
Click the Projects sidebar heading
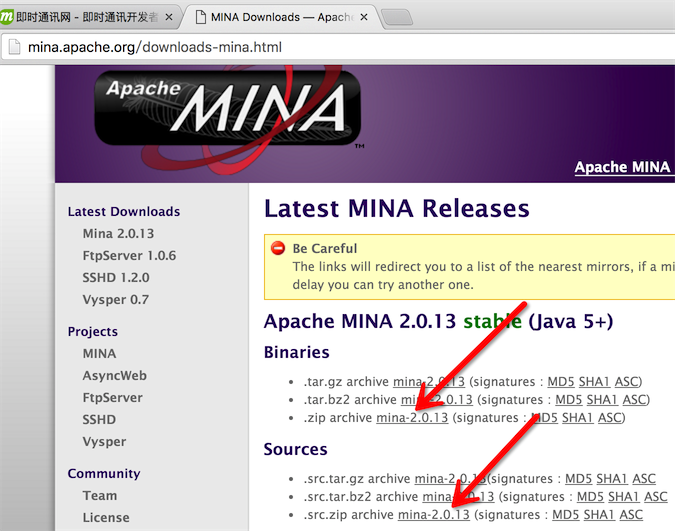click(x=93, y=332)
